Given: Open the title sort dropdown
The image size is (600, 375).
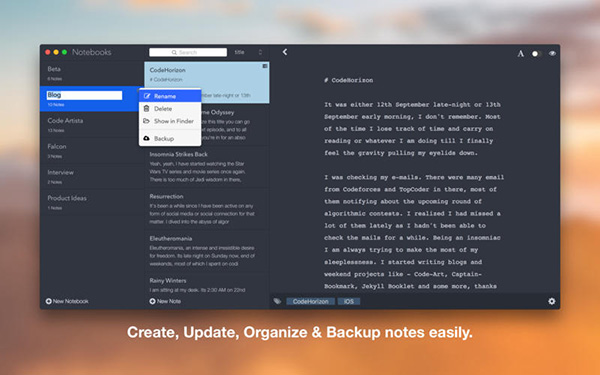Looking at the screenshot, I should coord(240,52).
